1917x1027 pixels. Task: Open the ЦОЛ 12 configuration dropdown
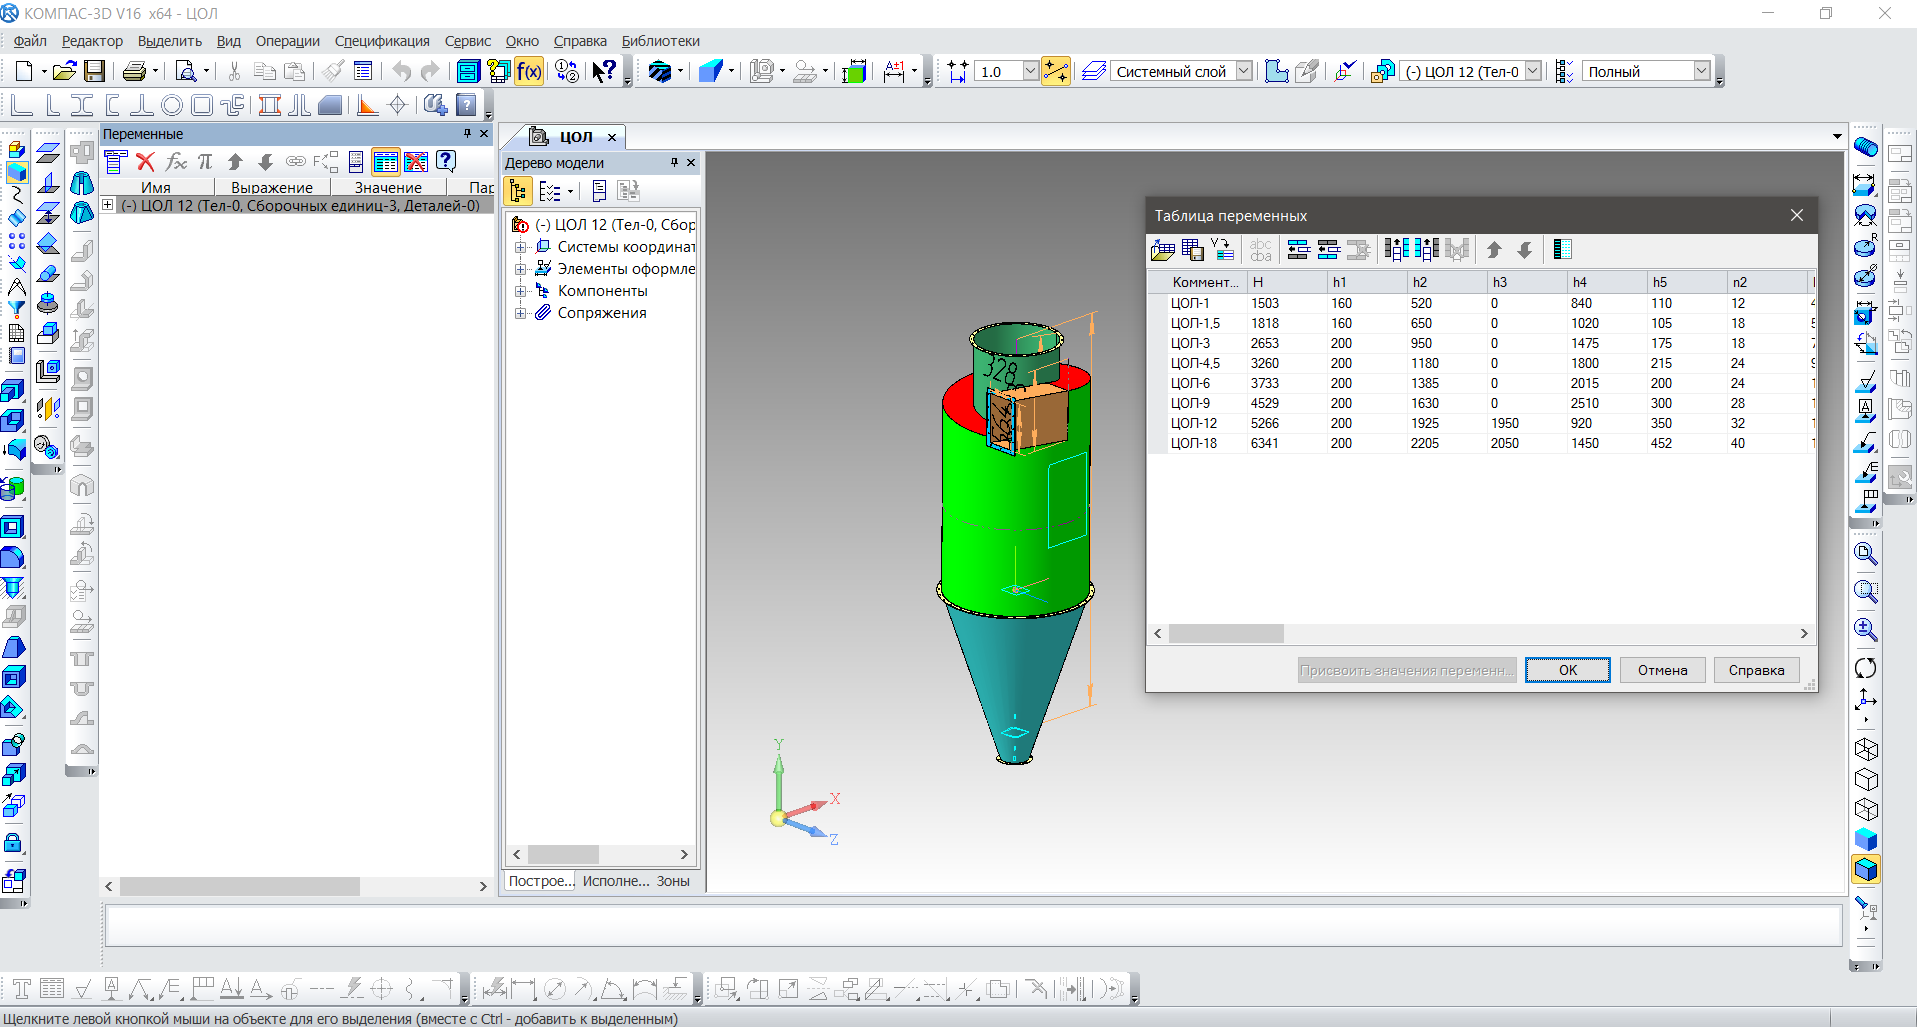coord(1532,71)
